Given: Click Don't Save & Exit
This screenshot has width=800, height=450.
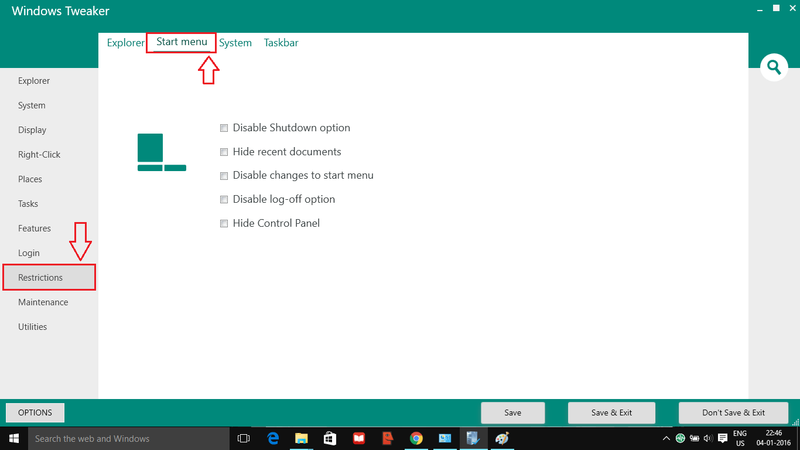Looking at the screenshot, I should 733,412.
